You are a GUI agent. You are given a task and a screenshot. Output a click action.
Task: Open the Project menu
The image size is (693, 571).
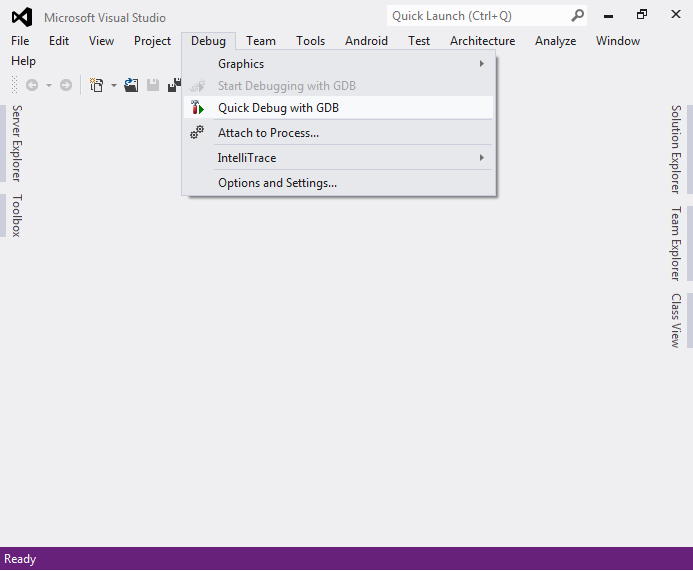coord(152,41)
